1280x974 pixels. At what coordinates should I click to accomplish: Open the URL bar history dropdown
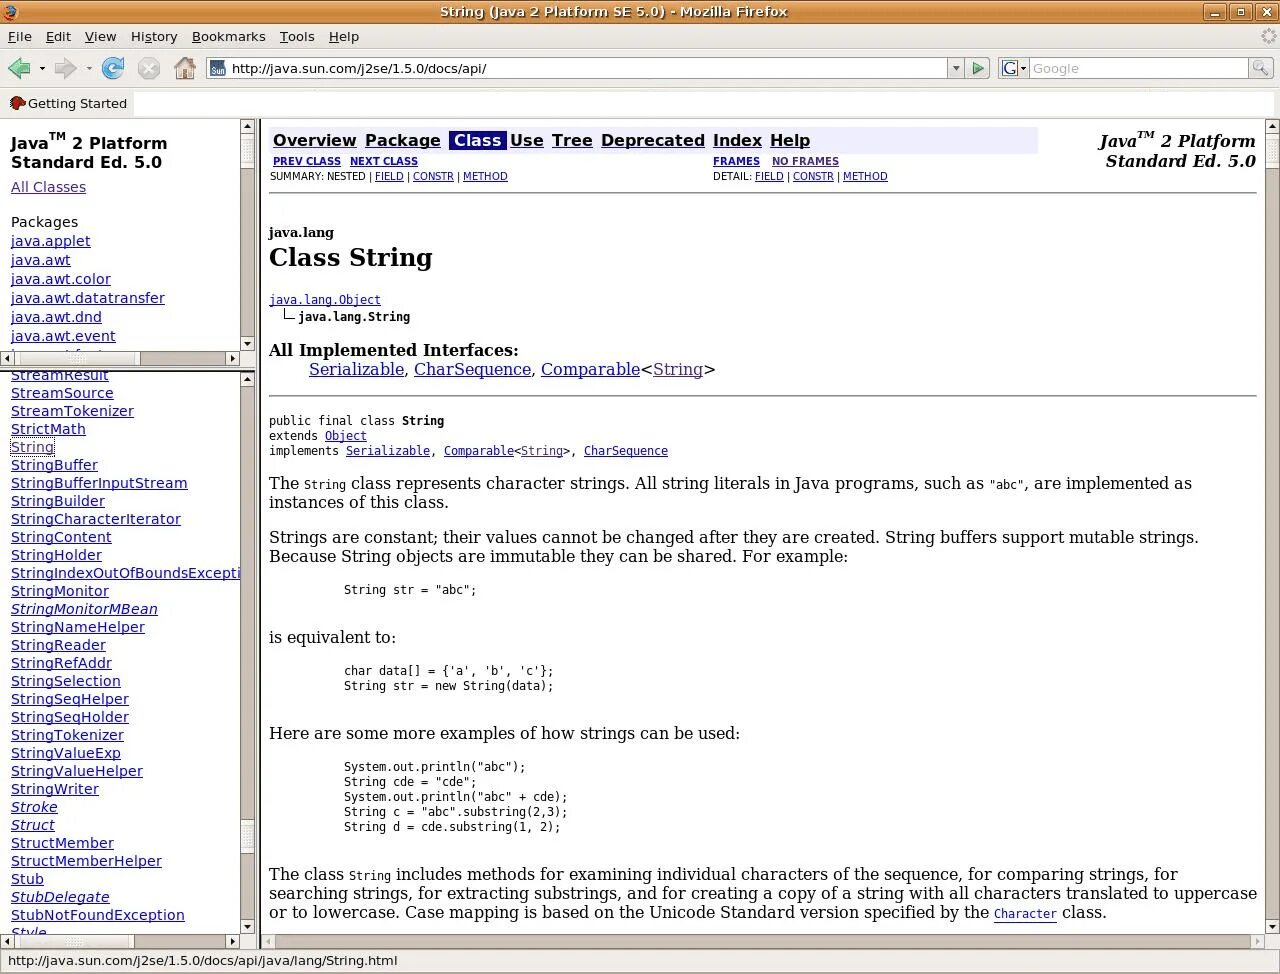955,68
